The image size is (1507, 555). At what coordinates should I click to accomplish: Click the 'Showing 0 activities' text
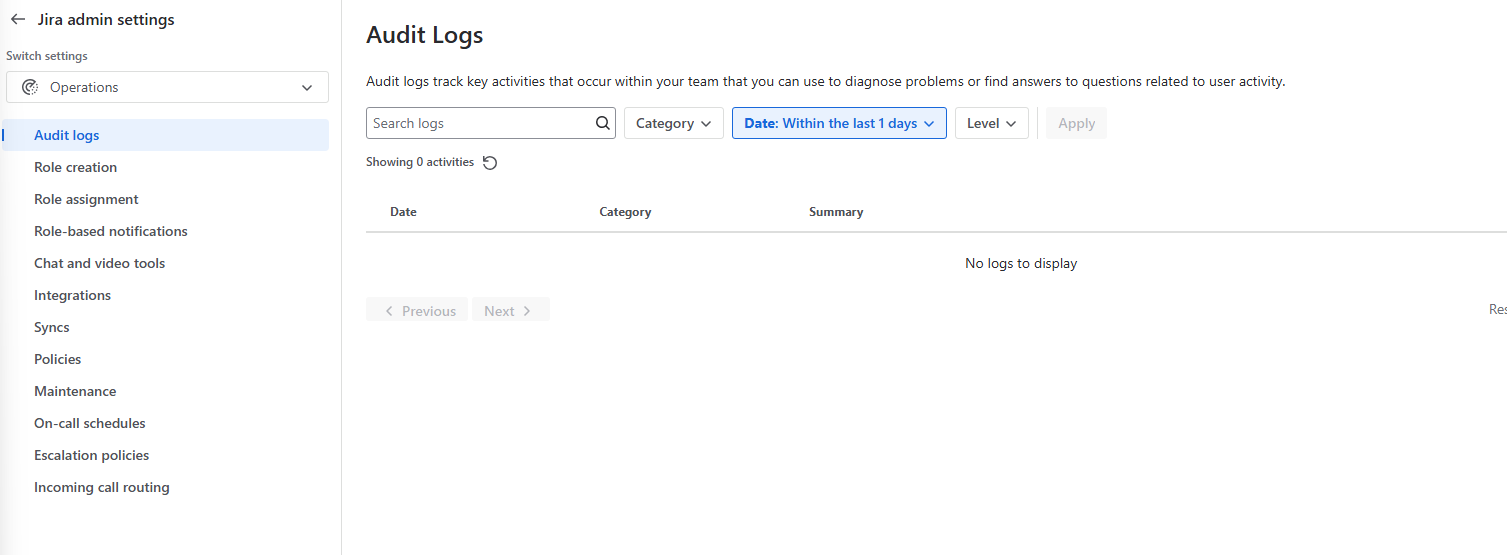(420, 162)
